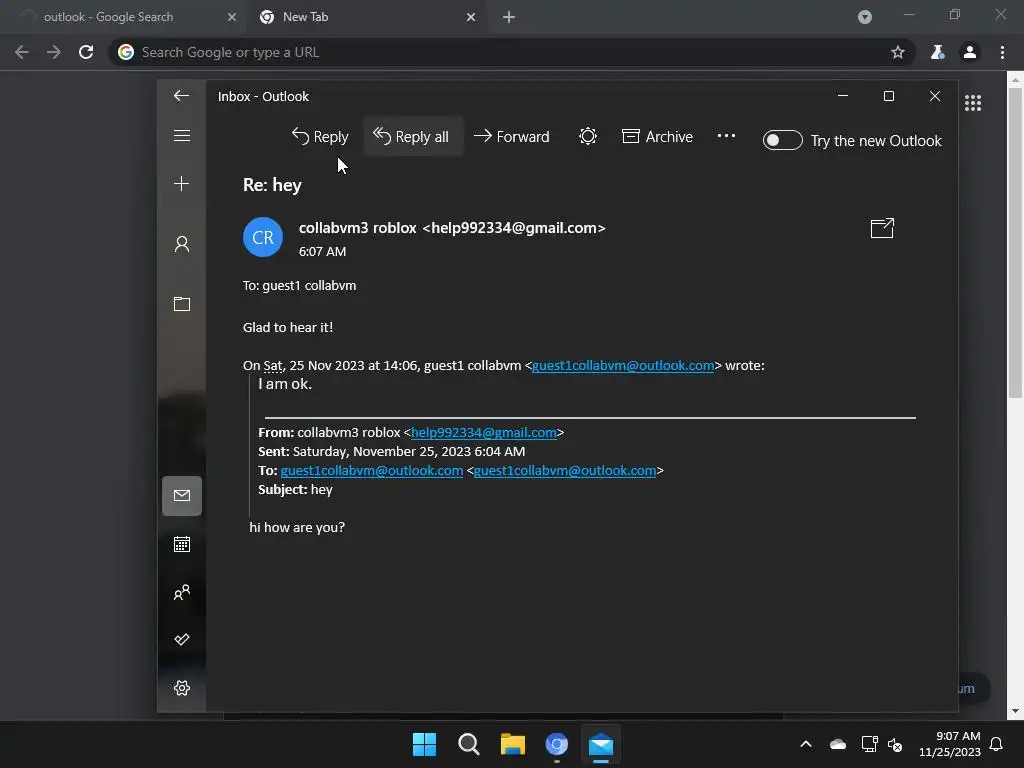This screenshot has height=768, width=1024.
Task: Open the Google apps grid icon
Action: pyautogui.click(x=973, y=103)
